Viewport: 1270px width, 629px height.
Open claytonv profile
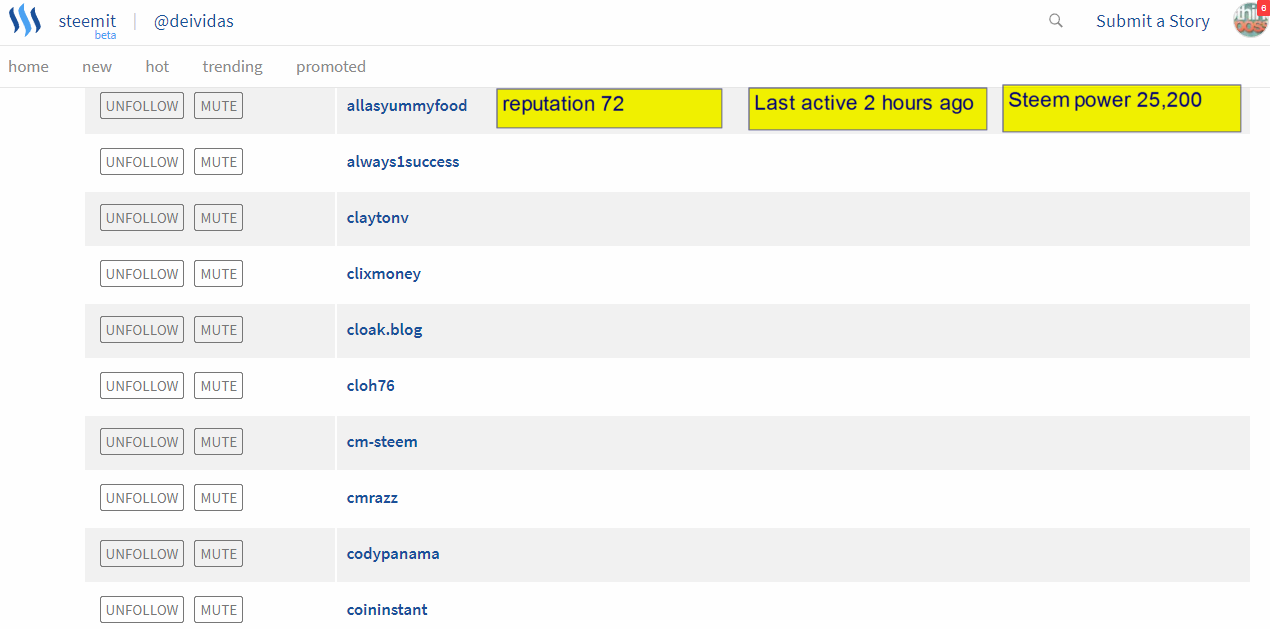(378, 217)
